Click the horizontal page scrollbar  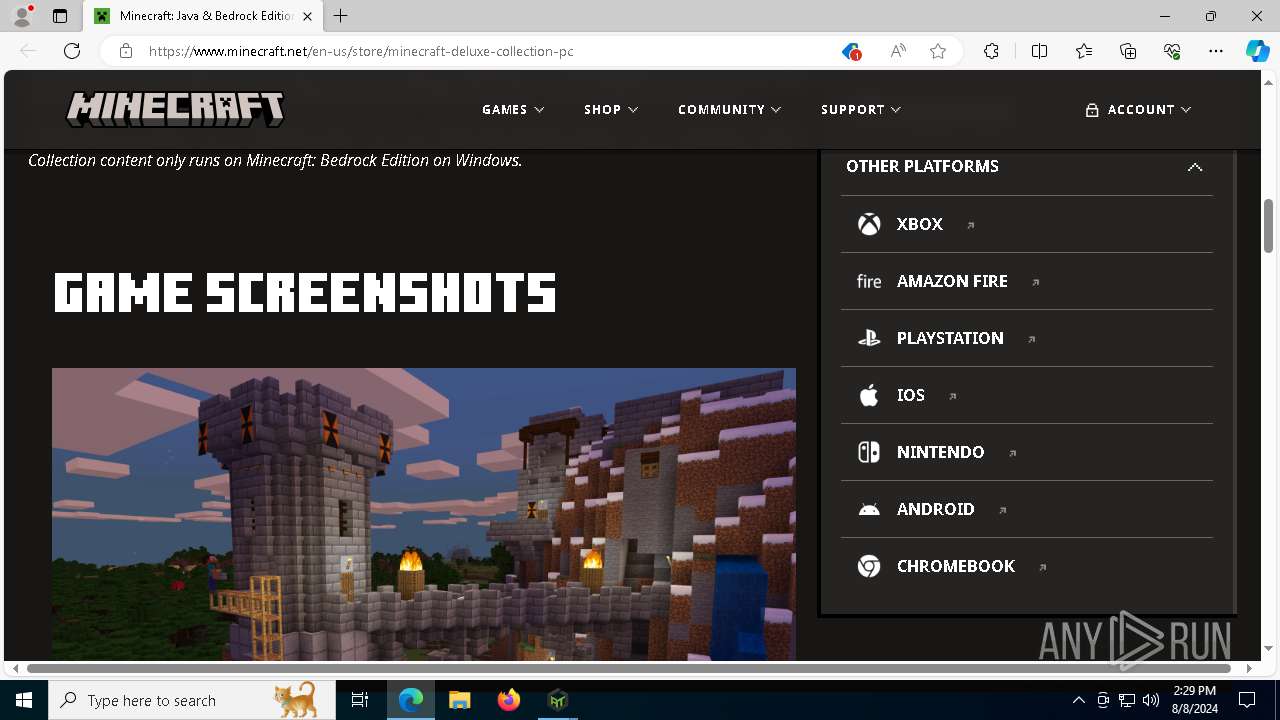628,668
